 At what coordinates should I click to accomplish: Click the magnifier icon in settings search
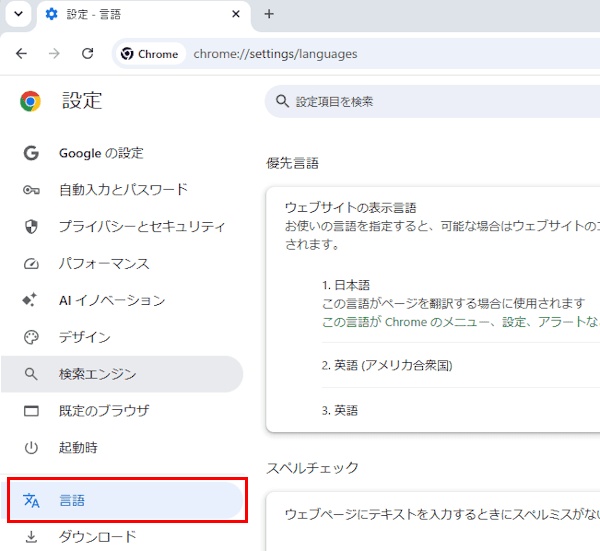[x=282, y=101]
